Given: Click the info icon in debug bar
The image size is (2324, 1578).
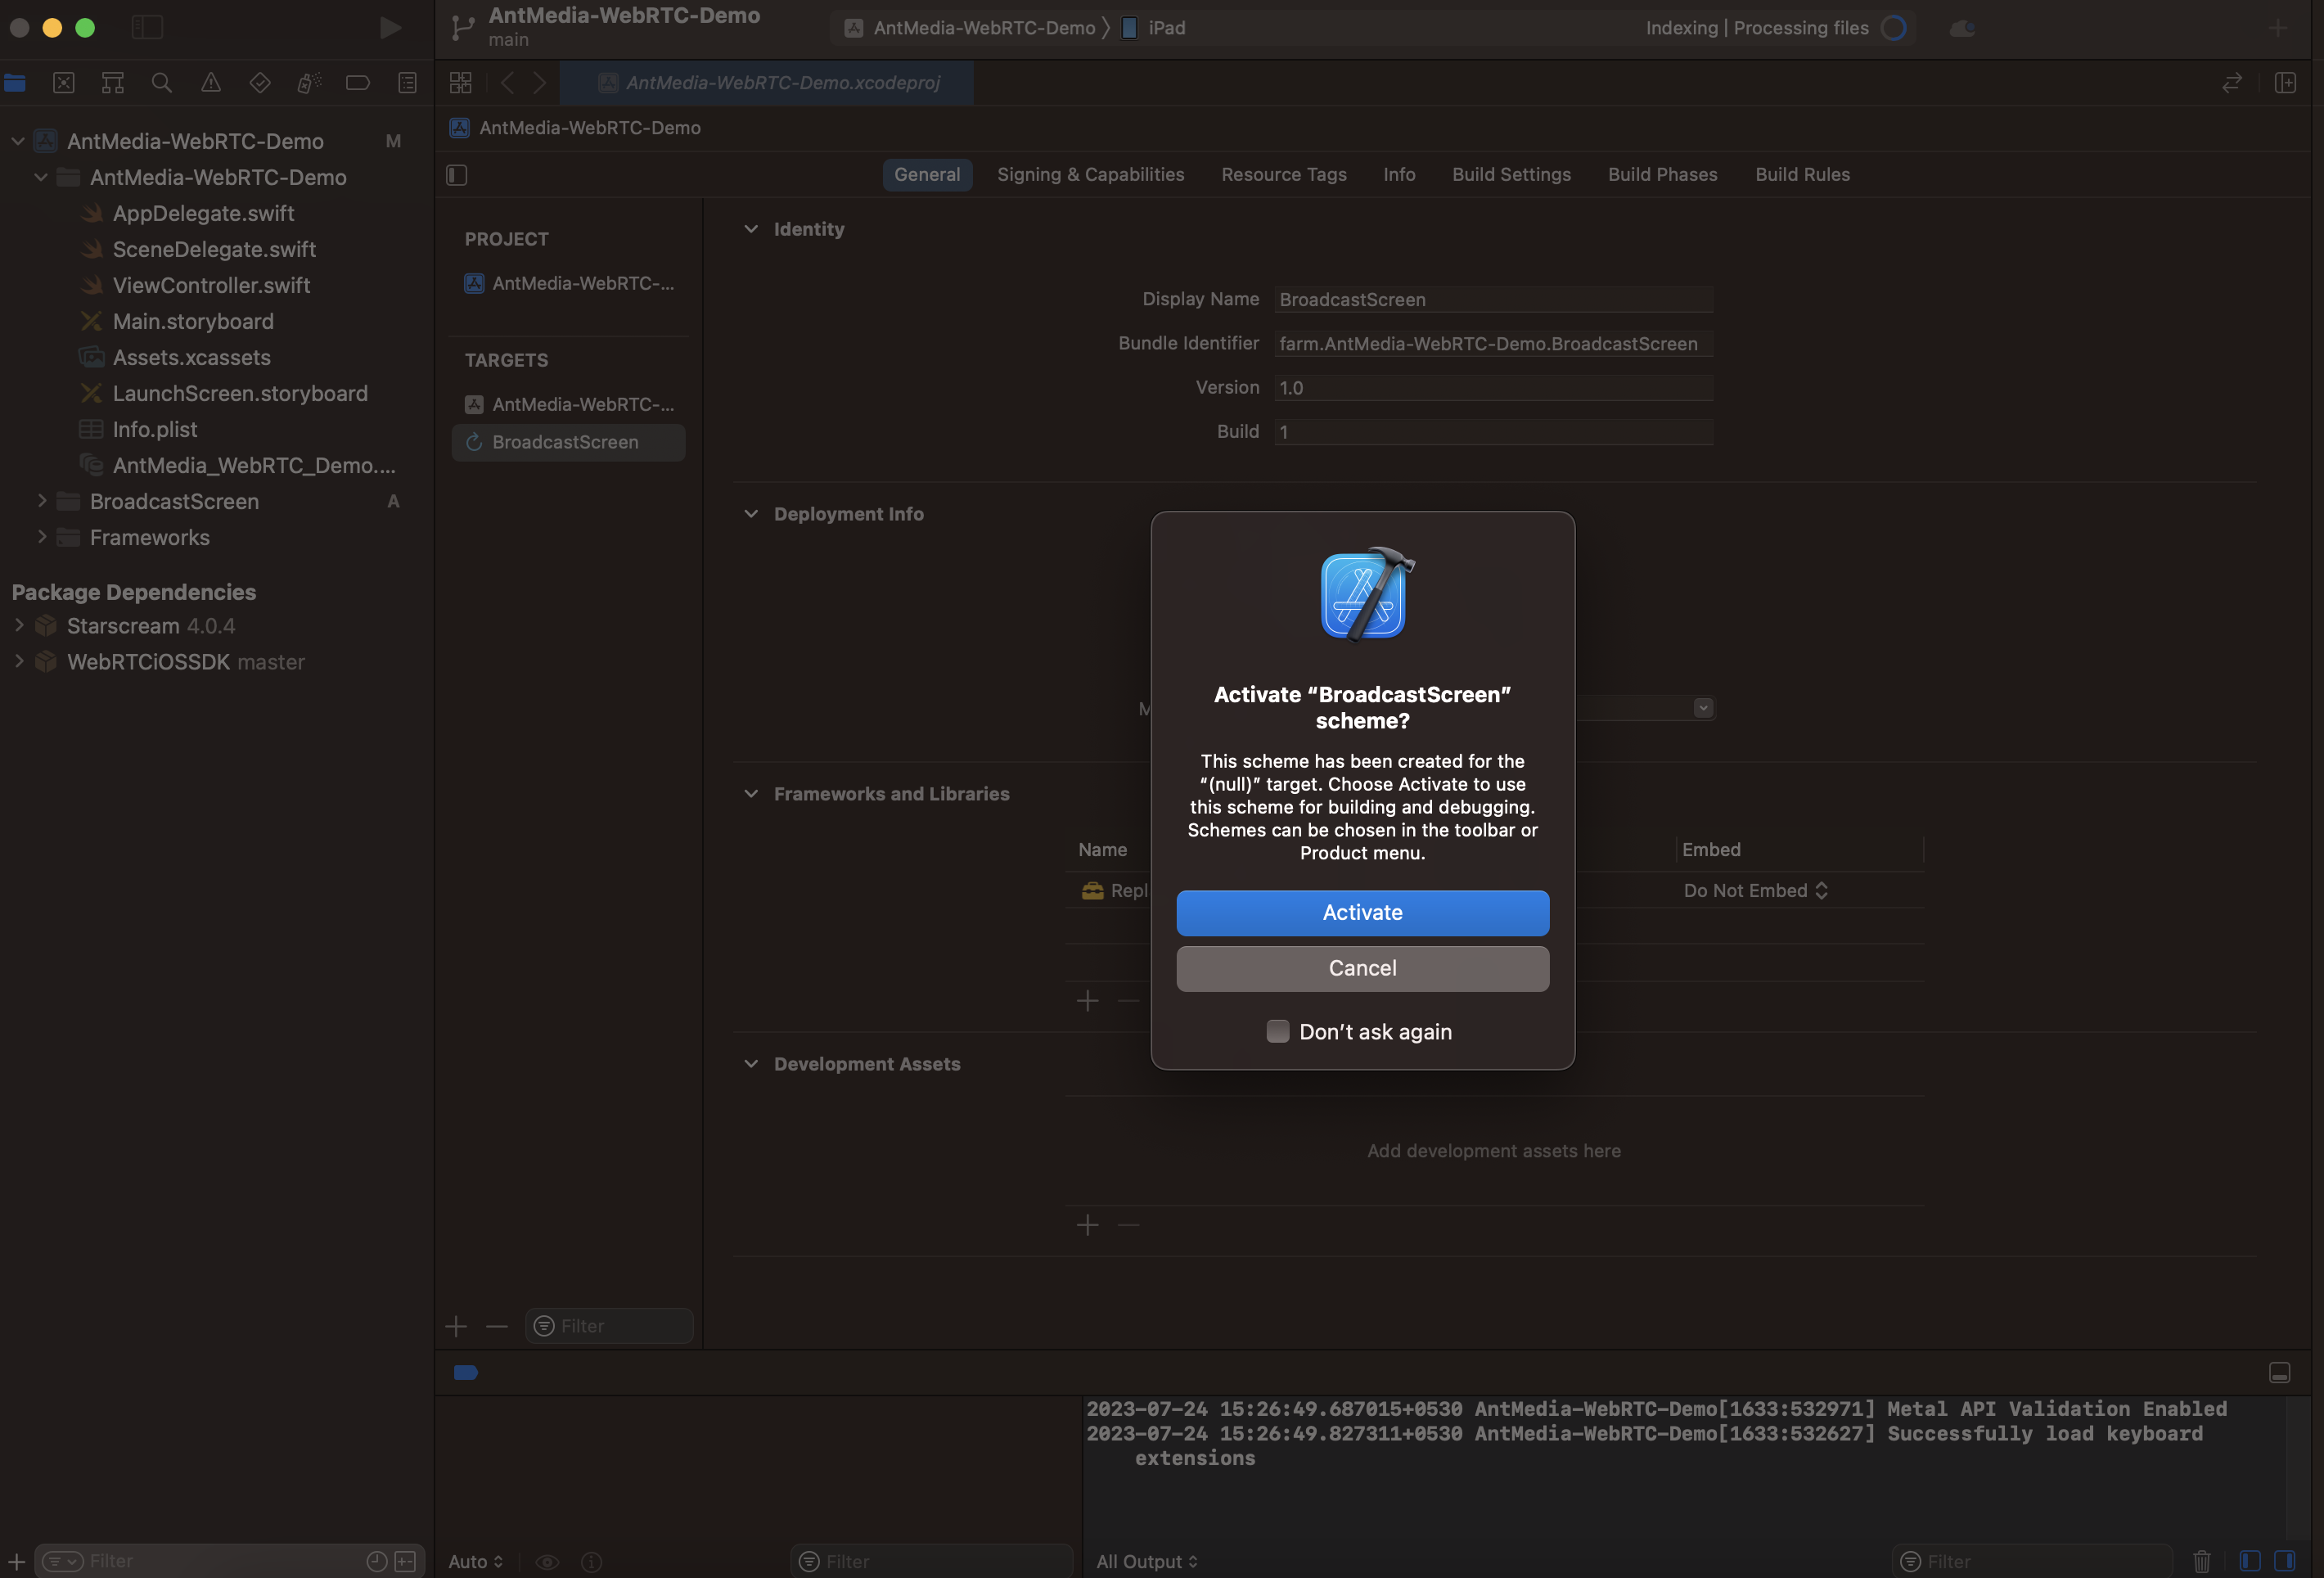Looking at the screenshot, I should (592, 1562).
